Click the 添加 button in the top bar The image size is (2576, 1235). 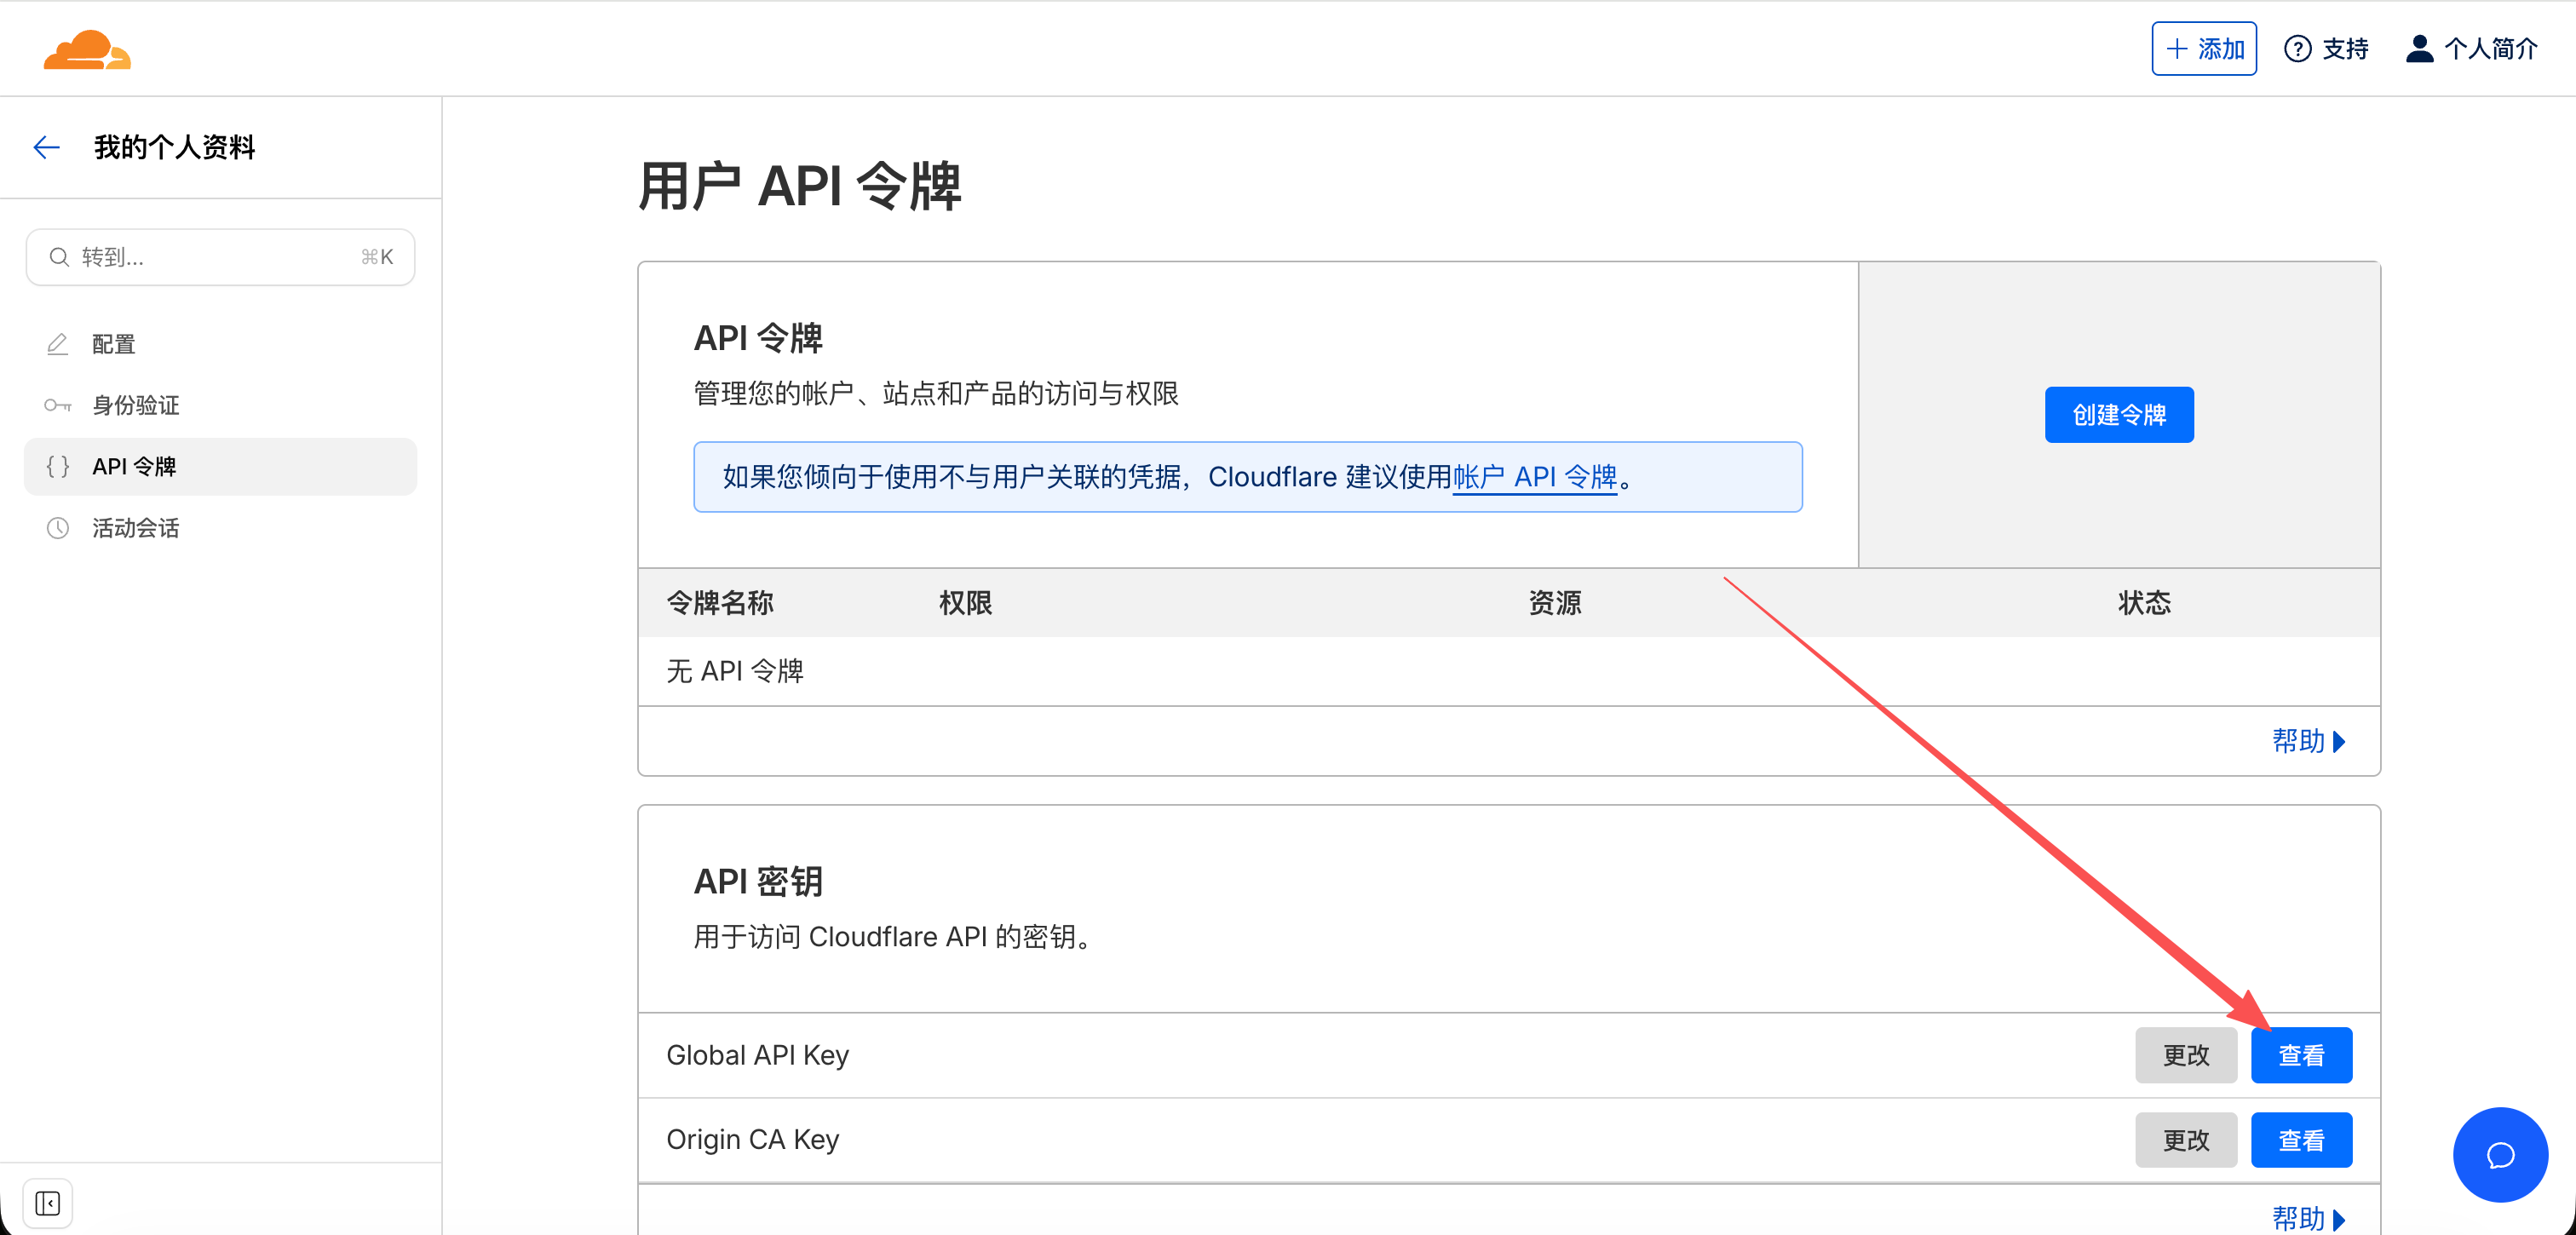click(x=2204, y=48)
